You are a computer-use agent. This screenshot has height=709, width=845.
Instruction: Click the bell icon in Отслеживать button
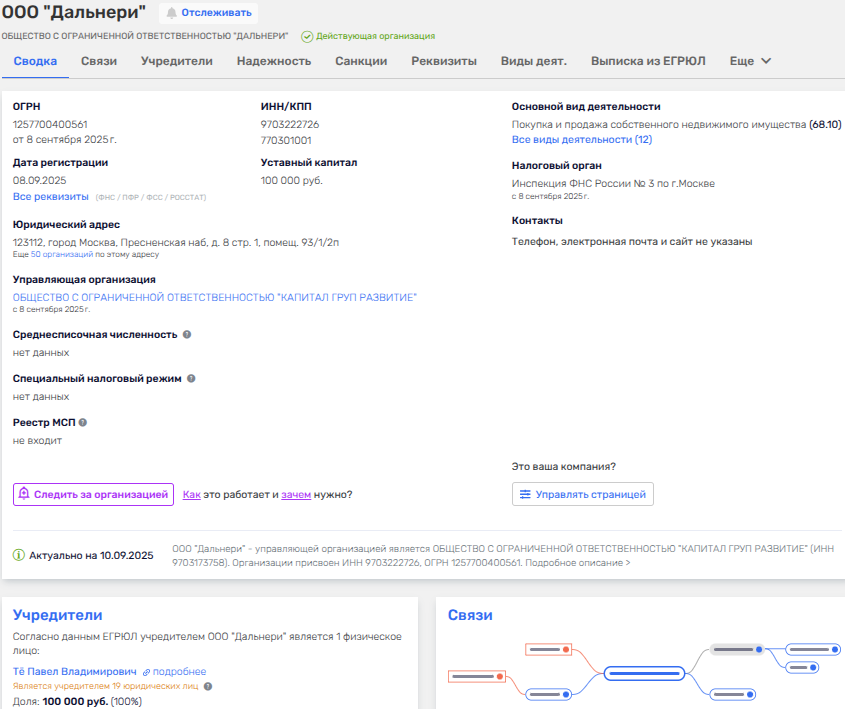click(172, 13)
